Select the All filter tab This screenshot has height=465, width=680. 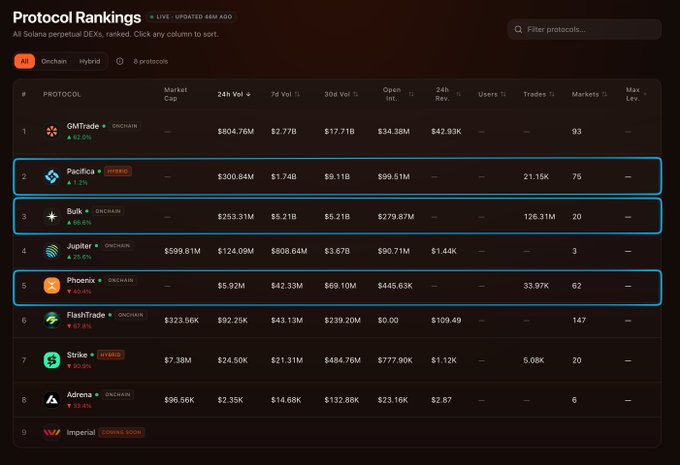(24, 61)
